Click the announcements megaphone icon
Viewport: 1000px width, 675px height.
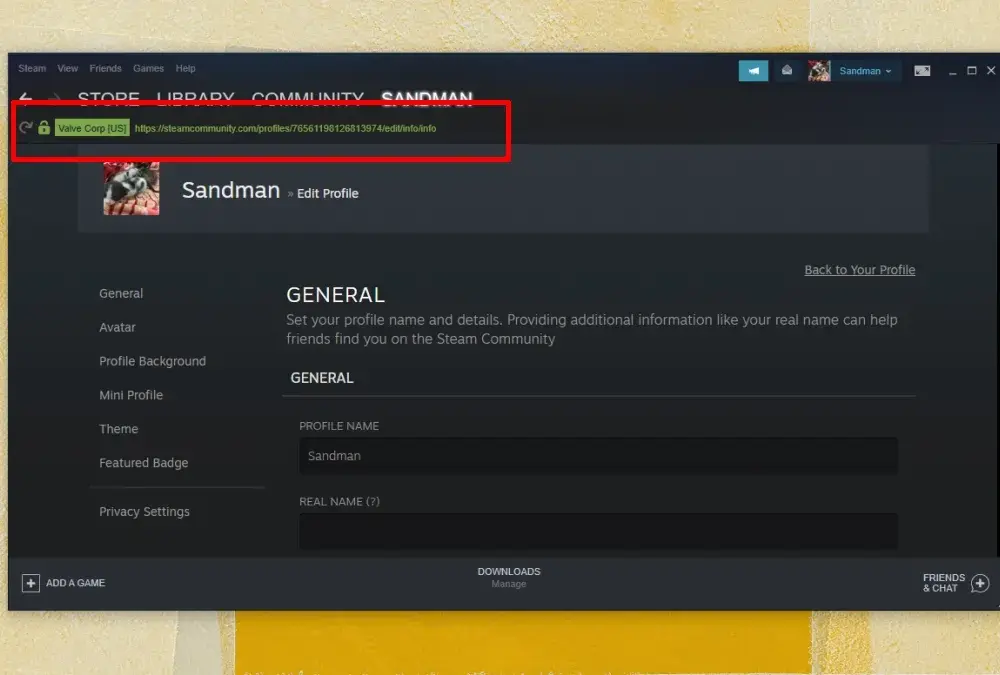(x=753, y=71)
